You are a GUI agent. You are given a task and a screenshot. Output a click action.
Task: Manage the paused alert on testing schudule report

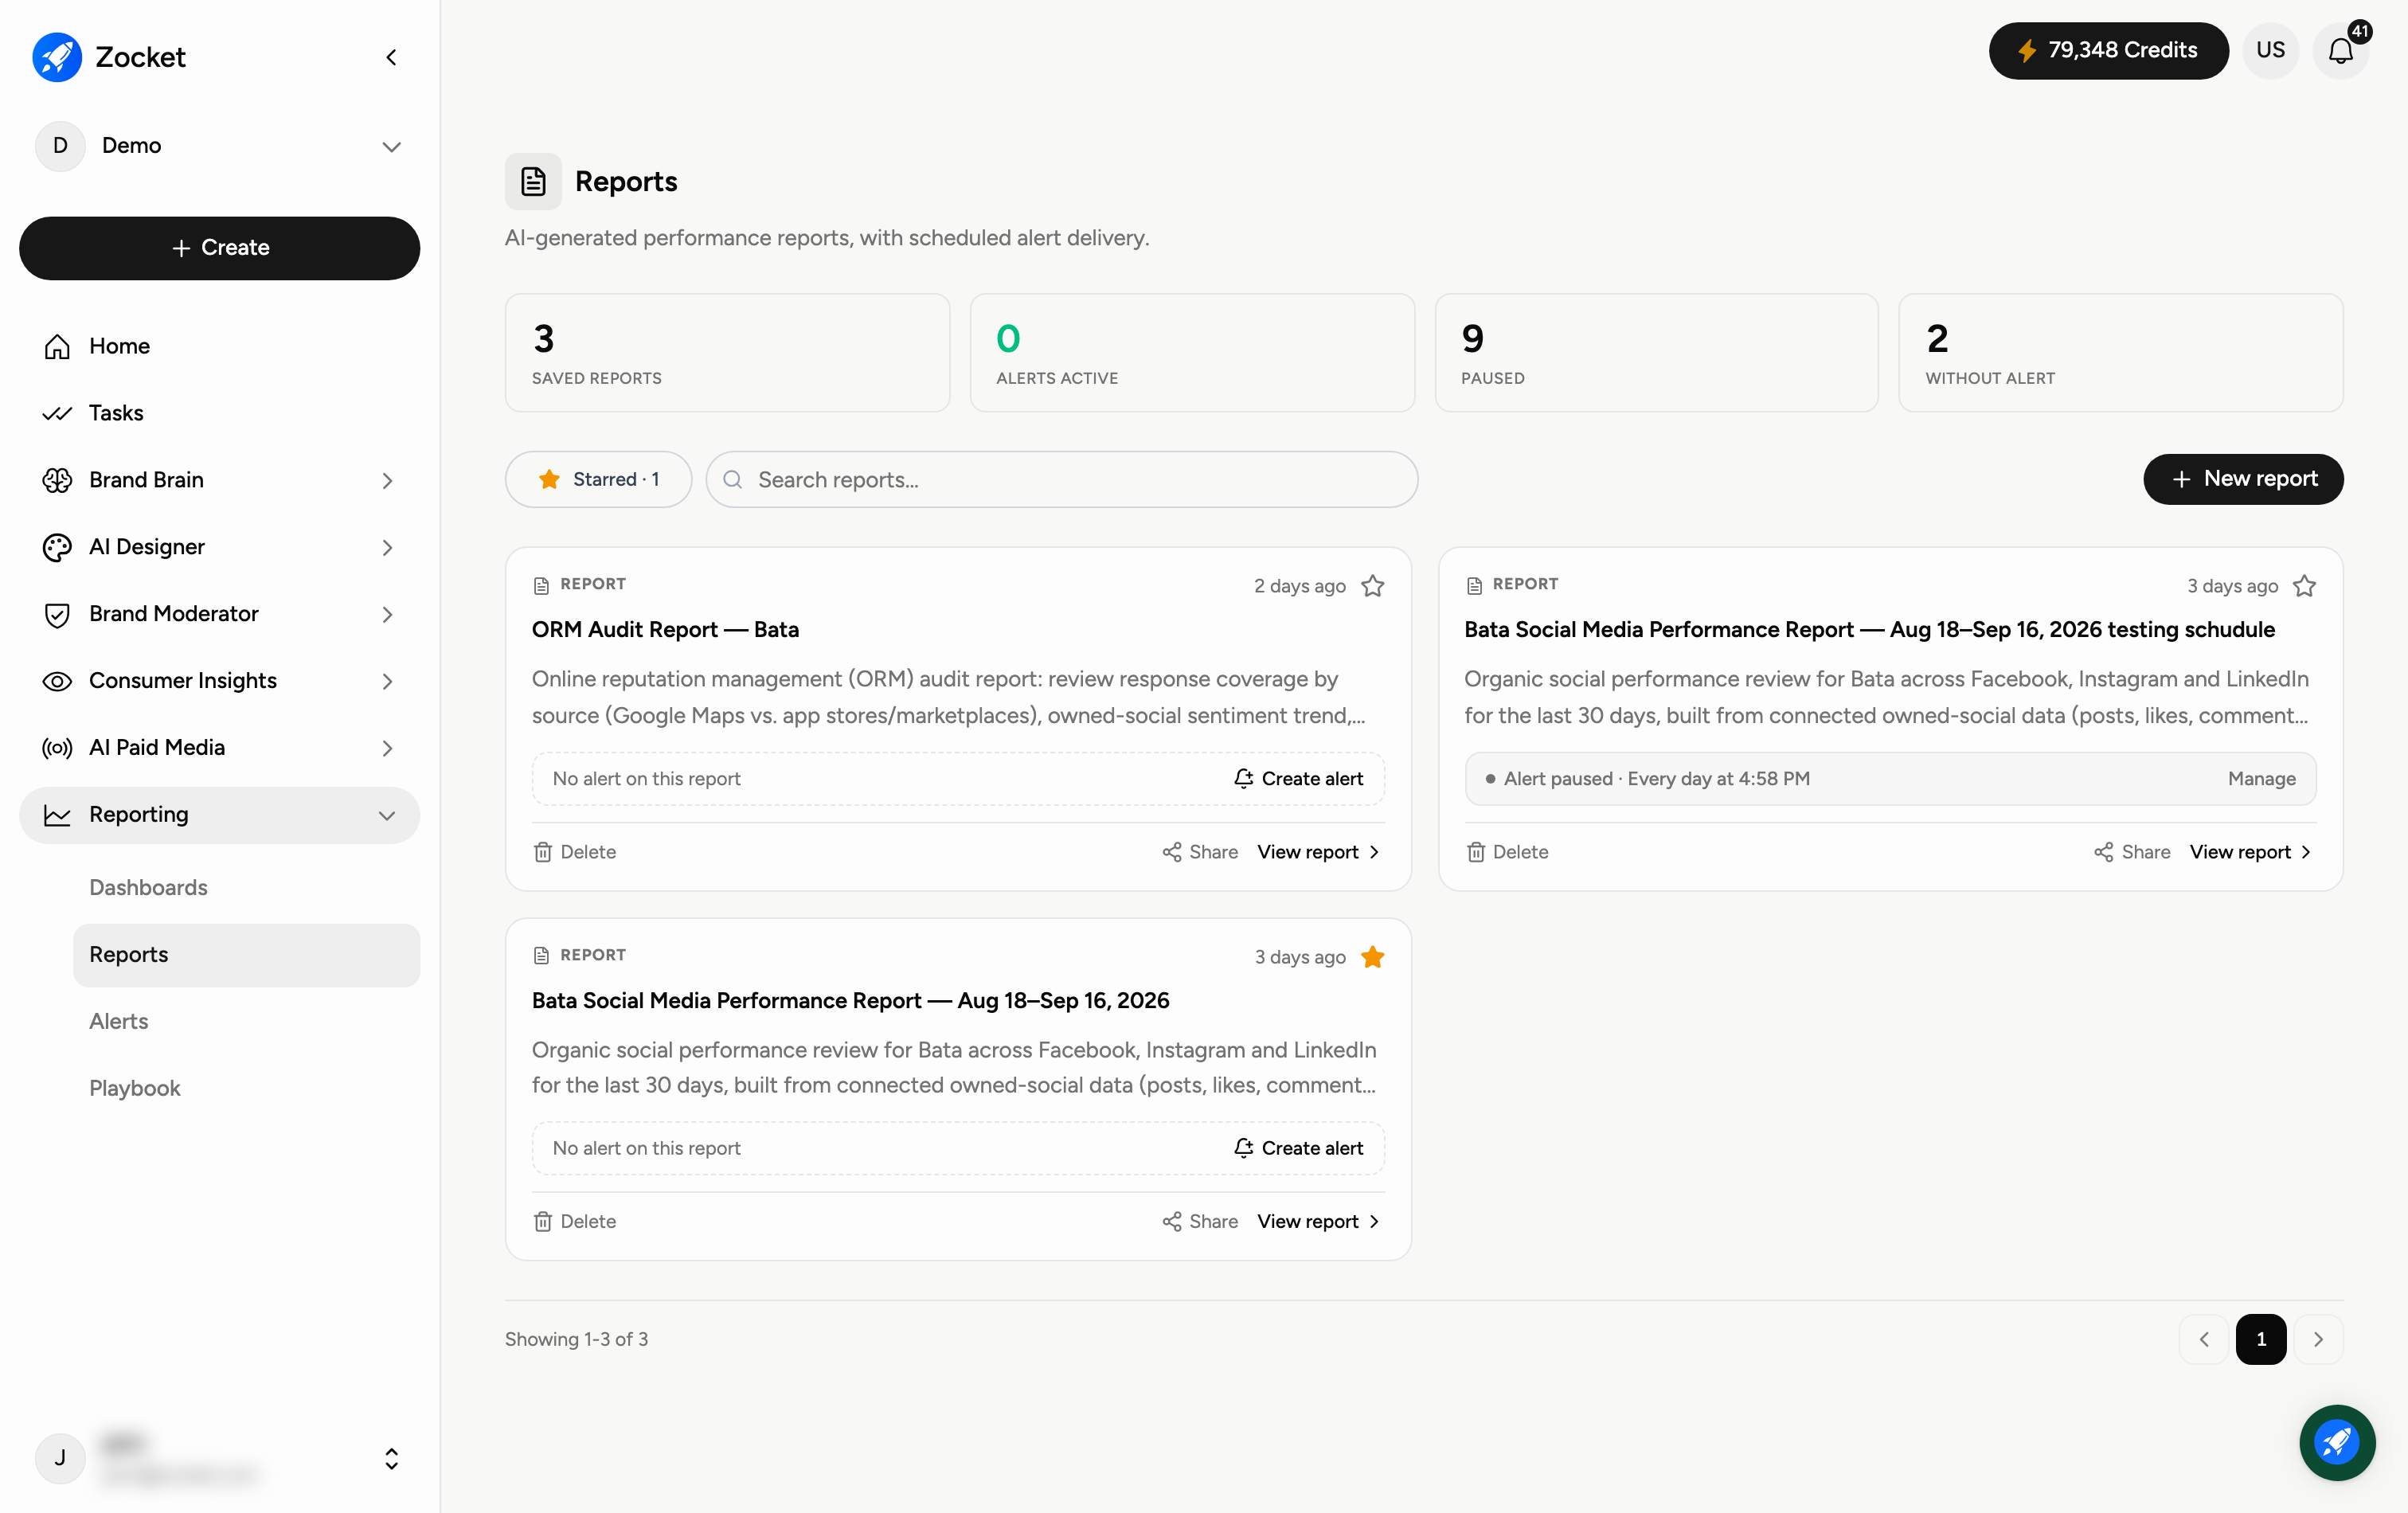2261,779
